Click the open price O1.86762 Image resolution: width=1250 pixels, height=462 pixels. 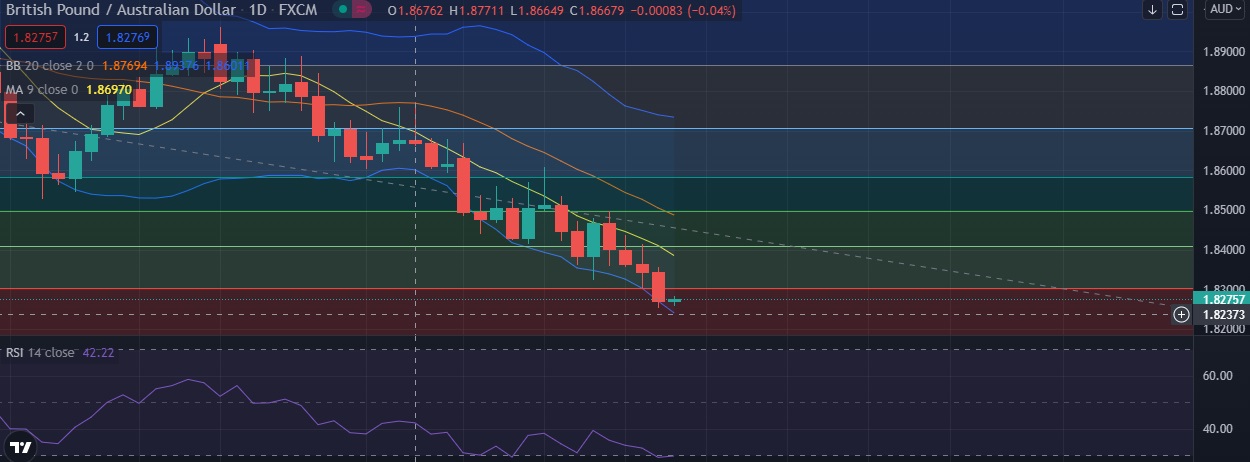pos(416,10)
